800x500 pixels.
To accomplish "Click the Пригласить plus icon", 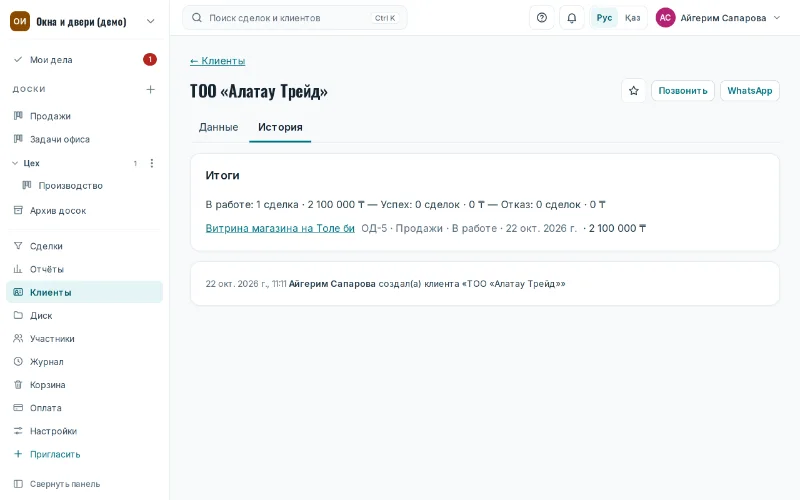I will (18, 454).
